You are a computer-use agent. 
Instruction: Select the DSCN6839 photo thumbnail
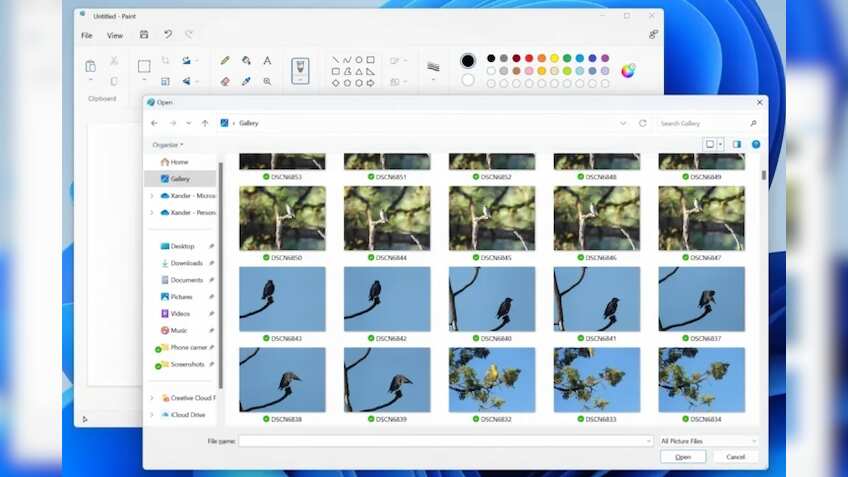pos(387,380)
